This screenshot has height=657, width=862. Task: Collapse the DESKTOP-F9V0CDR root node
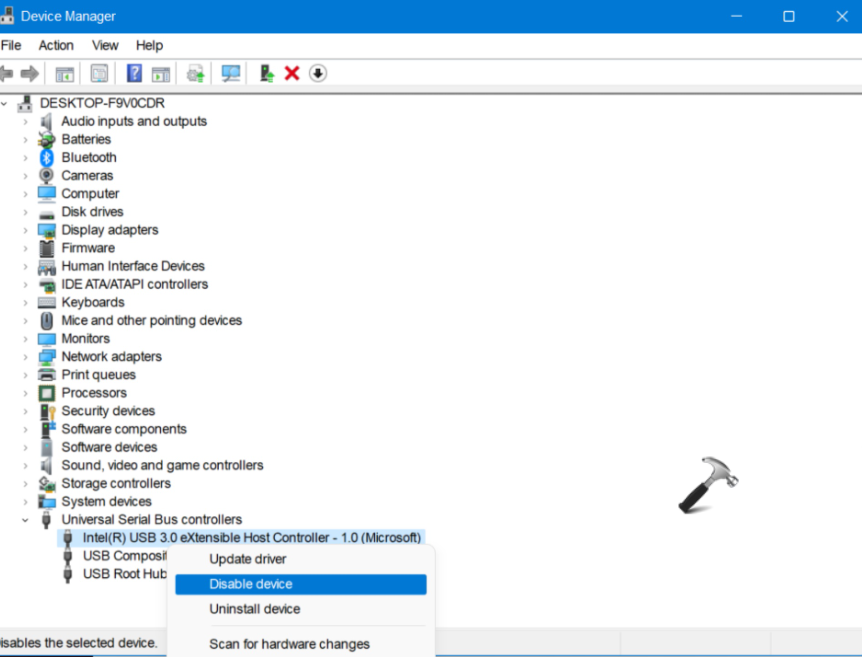5,103
